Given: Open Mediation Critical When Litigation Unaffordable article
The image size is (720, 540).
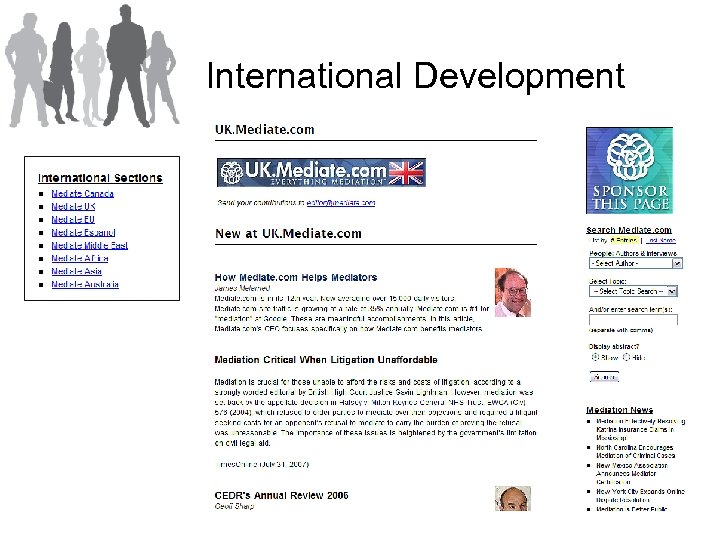Looking at the screenshot, I should (x=326, y=360).
